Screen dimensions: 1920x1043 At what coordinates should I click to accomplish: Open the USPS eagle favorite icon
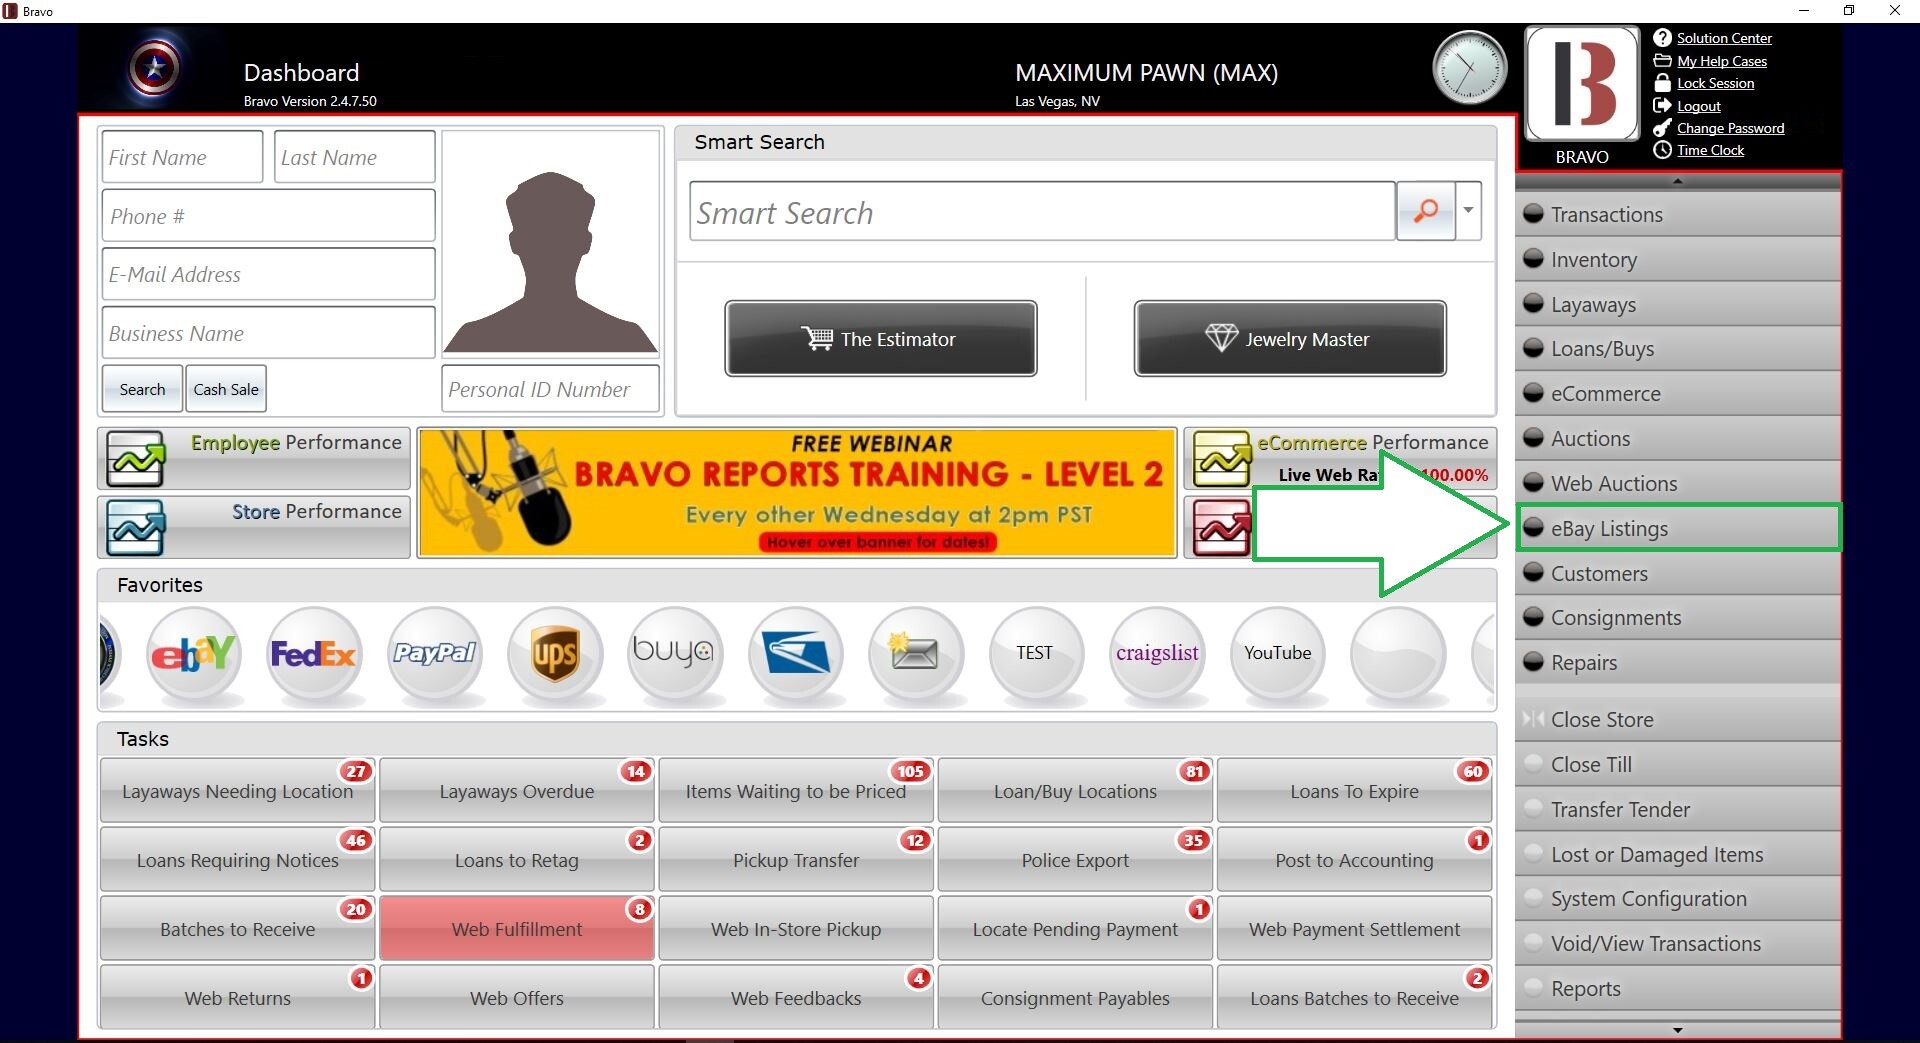click(x=795, y=654)
